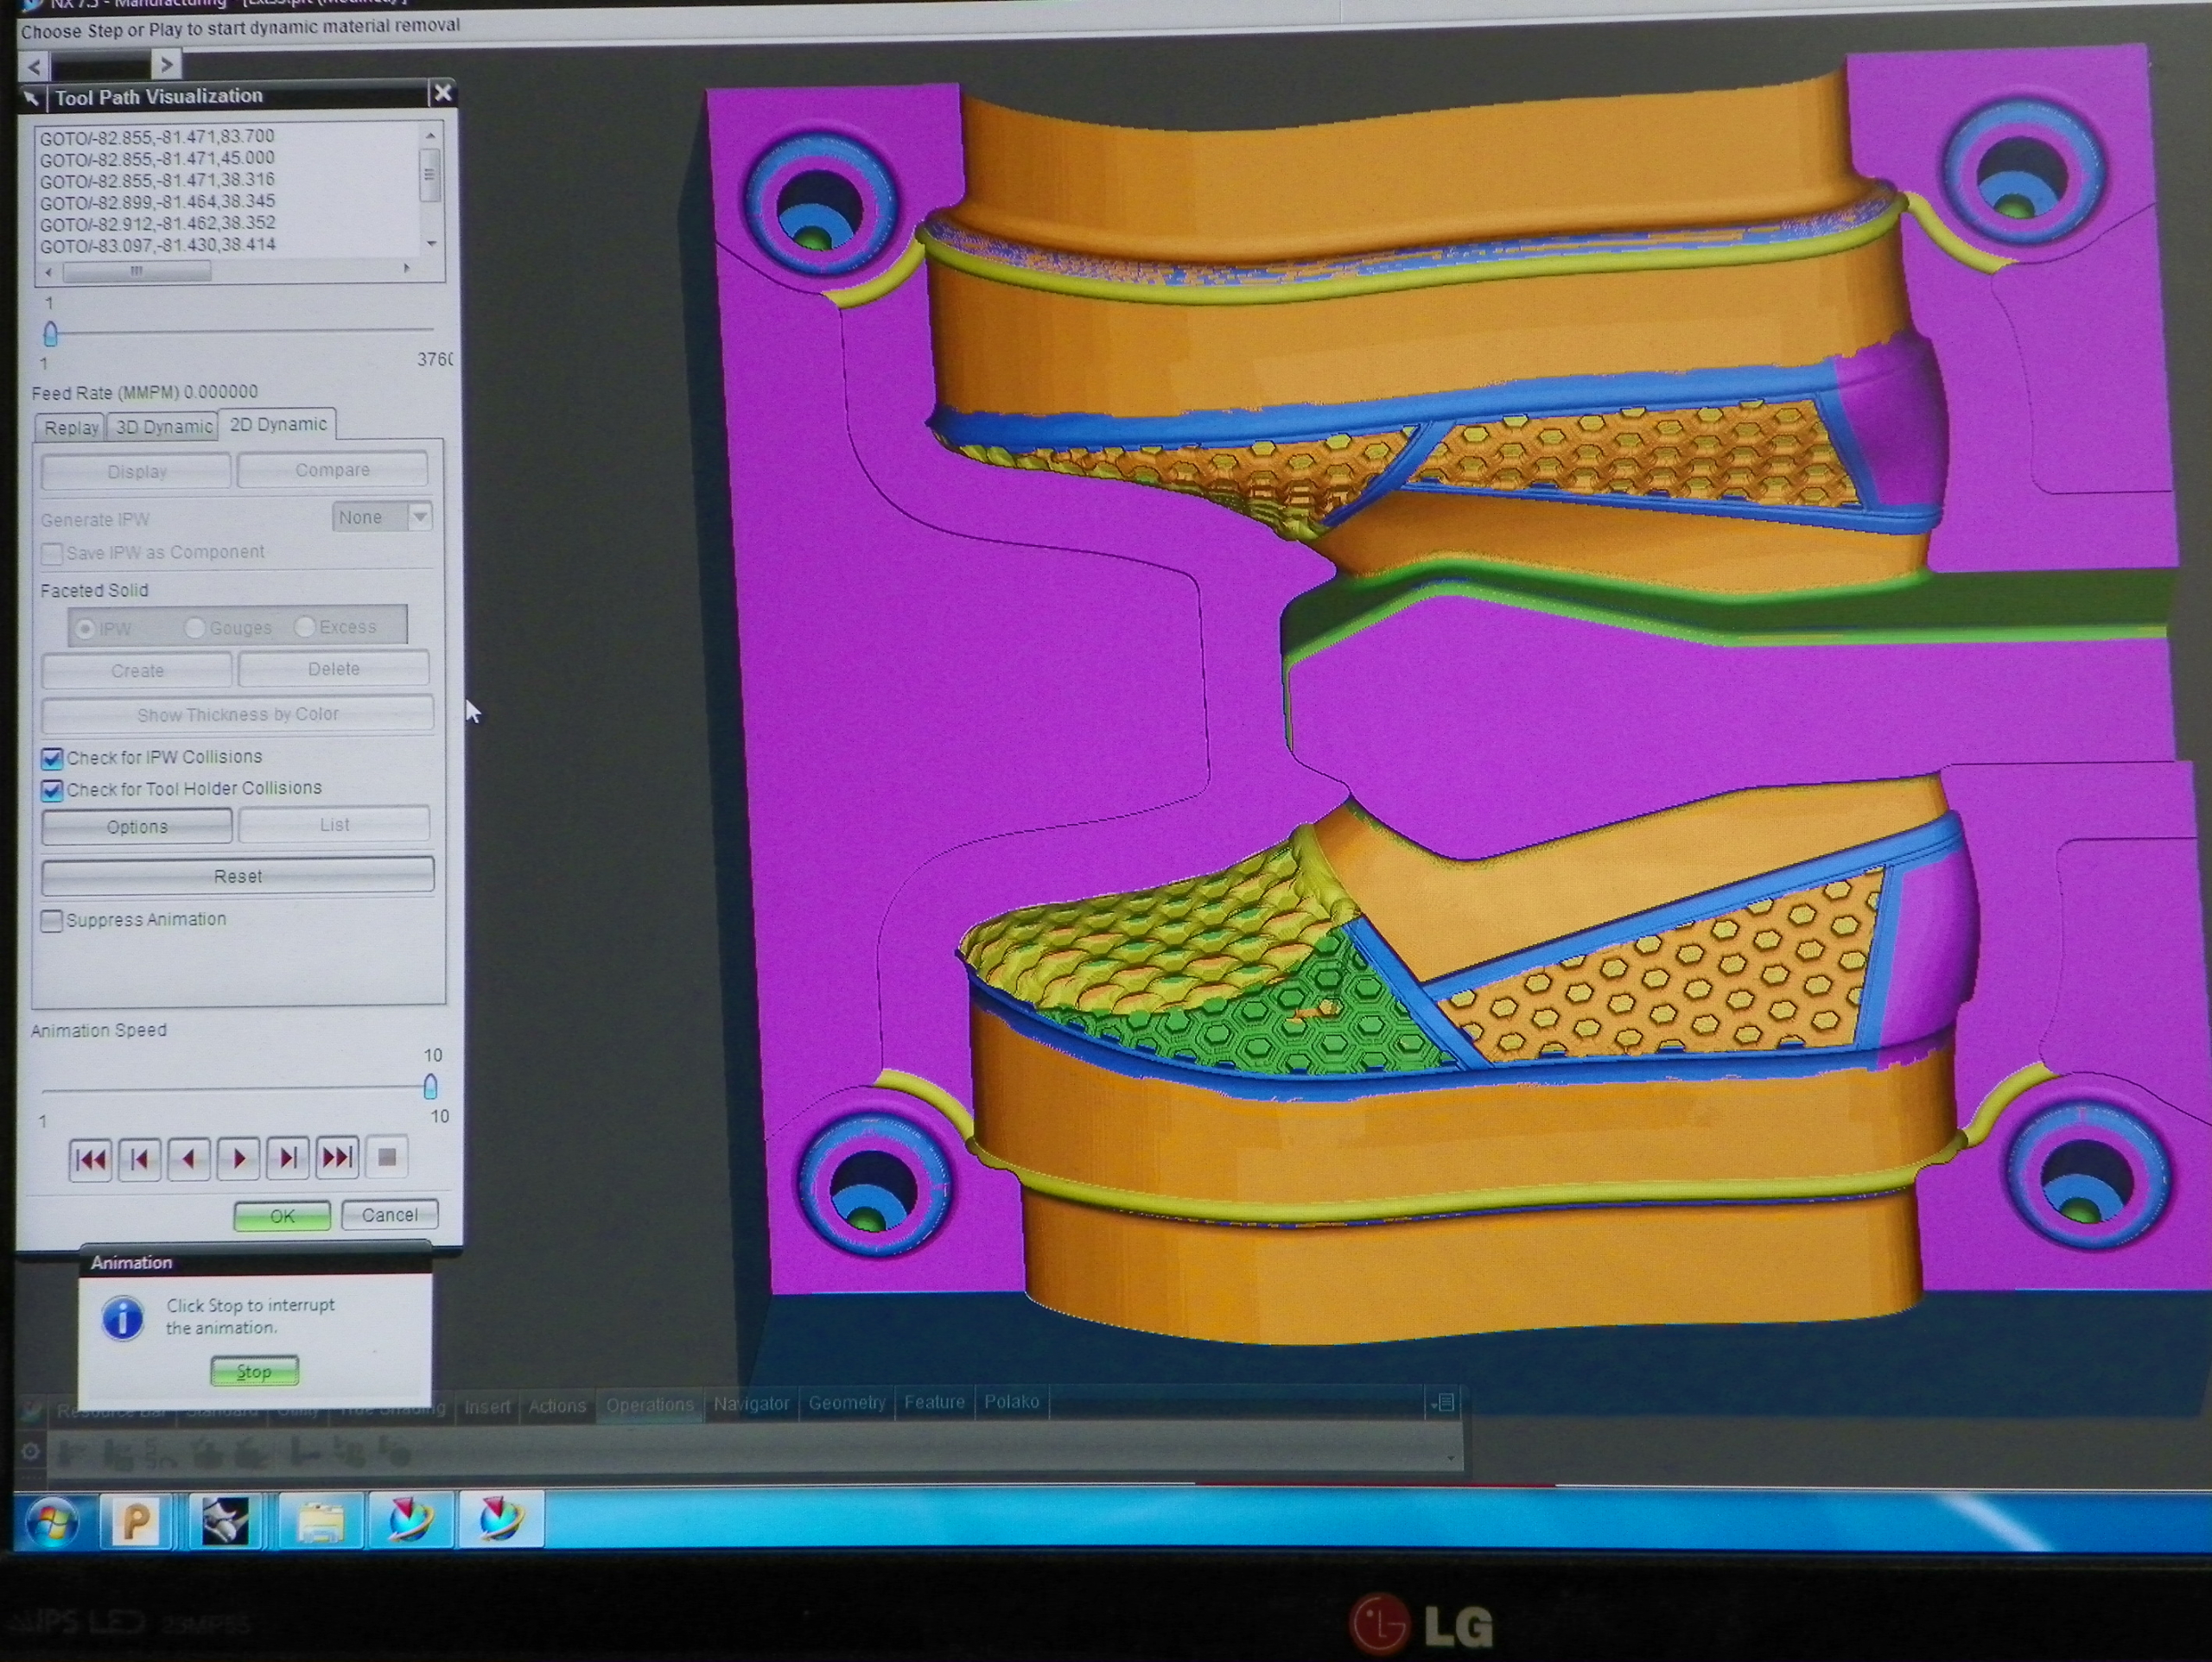
Task: Click the square stop playback icon
Action: point(387,1157)
